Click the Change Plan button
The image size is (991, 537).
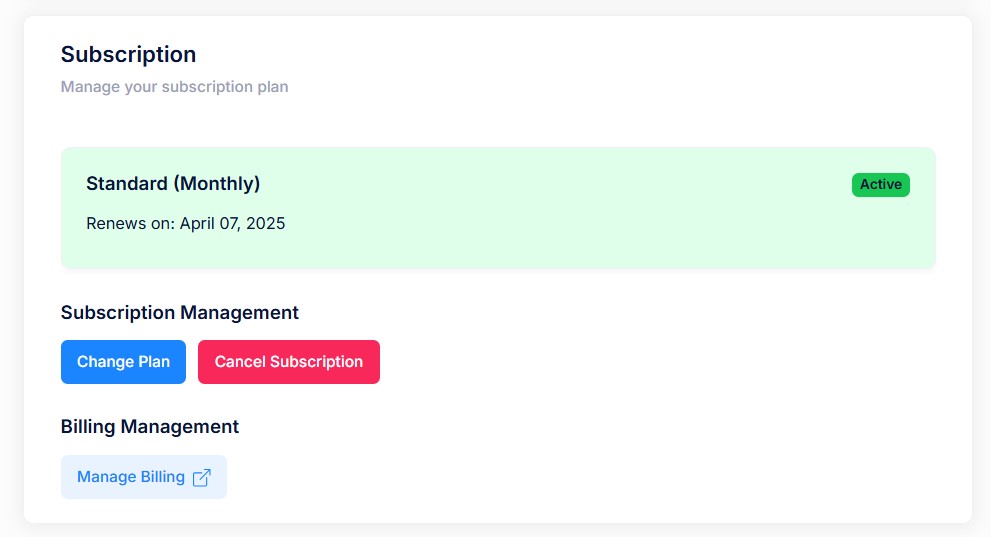coord(123,362)
